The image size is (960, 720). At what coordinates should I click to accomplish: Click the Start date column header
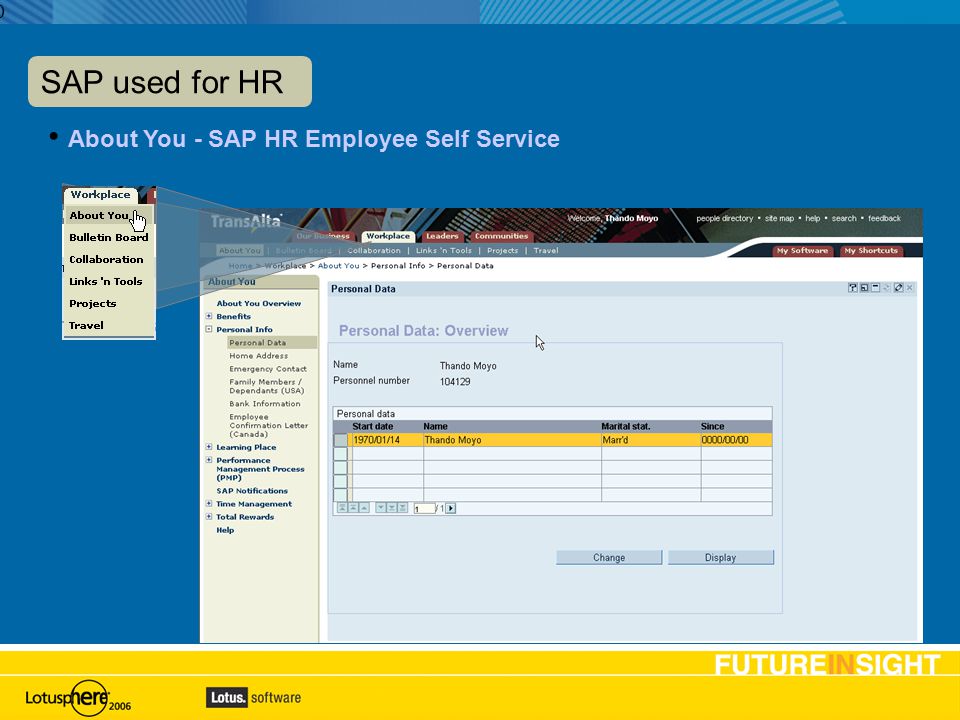click(373, 427)
